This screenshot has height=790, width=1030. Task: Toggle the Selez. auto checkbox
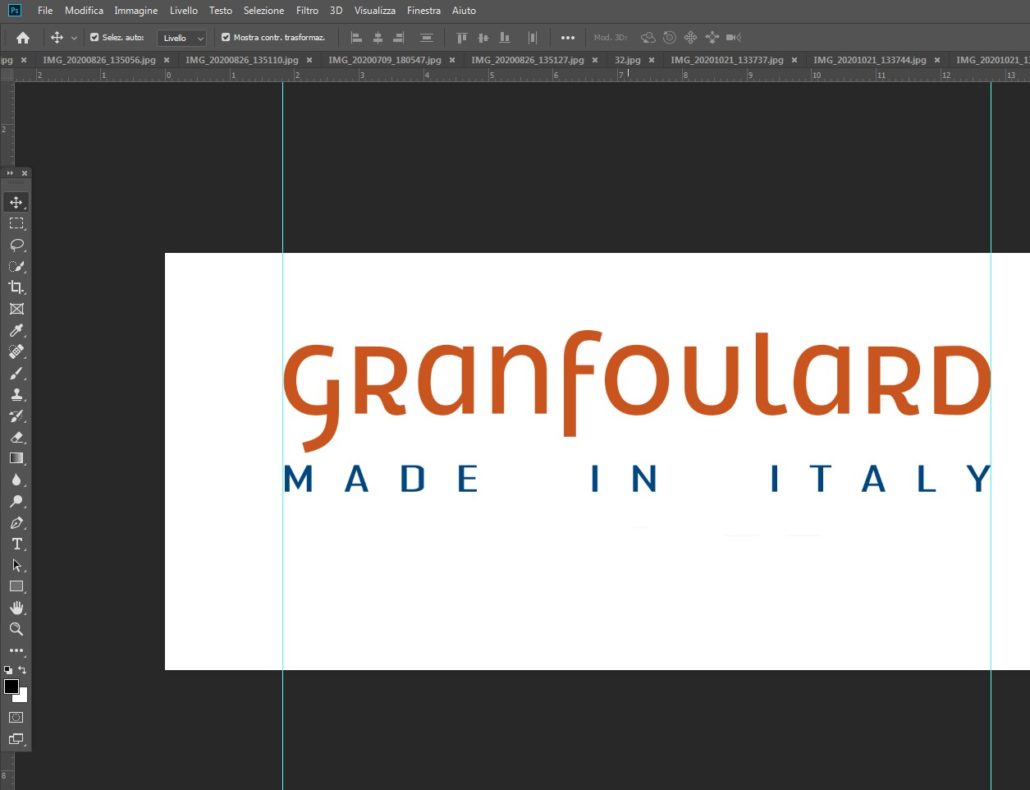point(94,37)
